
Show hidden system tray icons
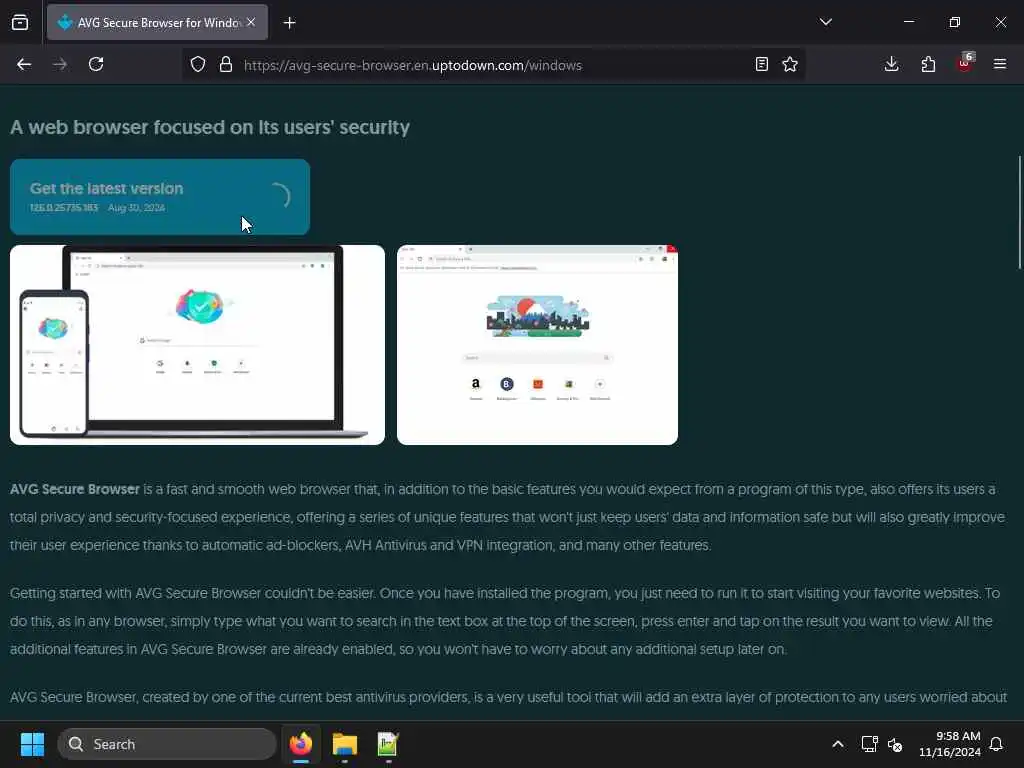pyautogui.click(x=838, y=744)
